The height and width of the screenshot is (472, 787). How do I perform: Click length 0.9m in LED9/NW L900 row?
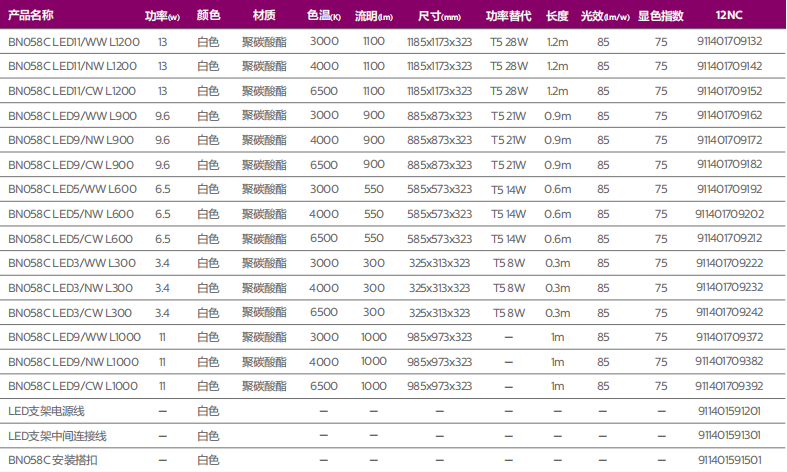pyautogui.click(x=558, y=140)
